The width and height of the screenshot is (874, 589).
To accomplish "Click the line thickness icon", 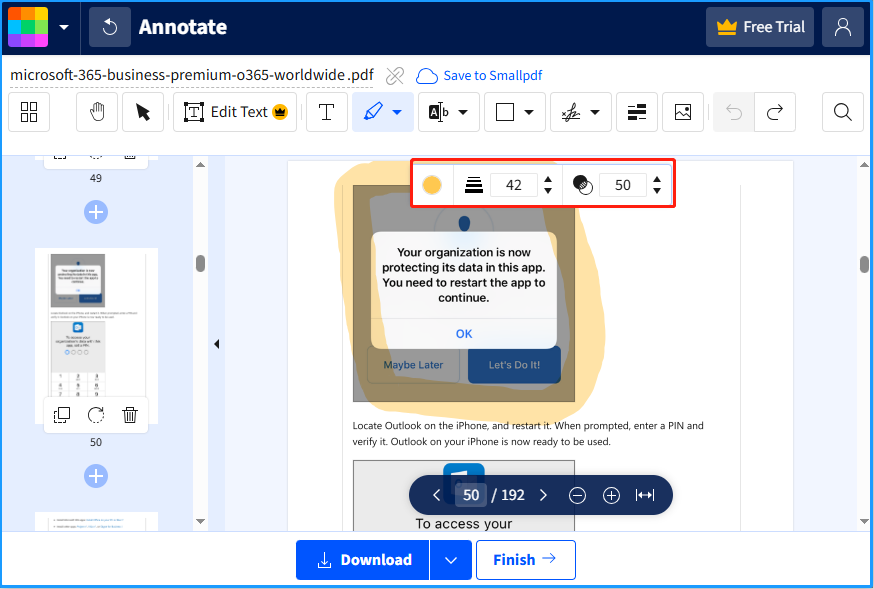I will (473, 184).
